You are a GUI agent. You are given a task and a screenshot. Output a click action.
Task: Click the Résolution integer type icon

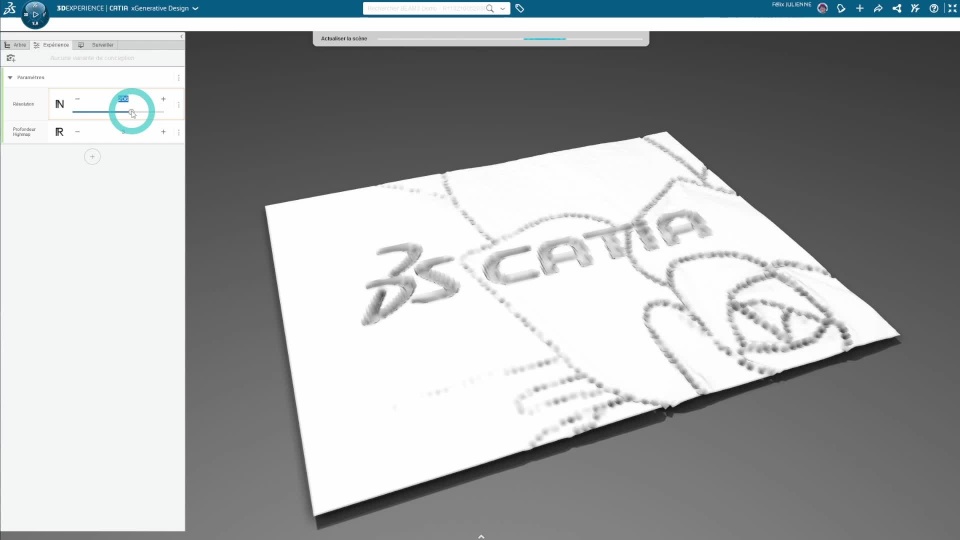(59, 104)
